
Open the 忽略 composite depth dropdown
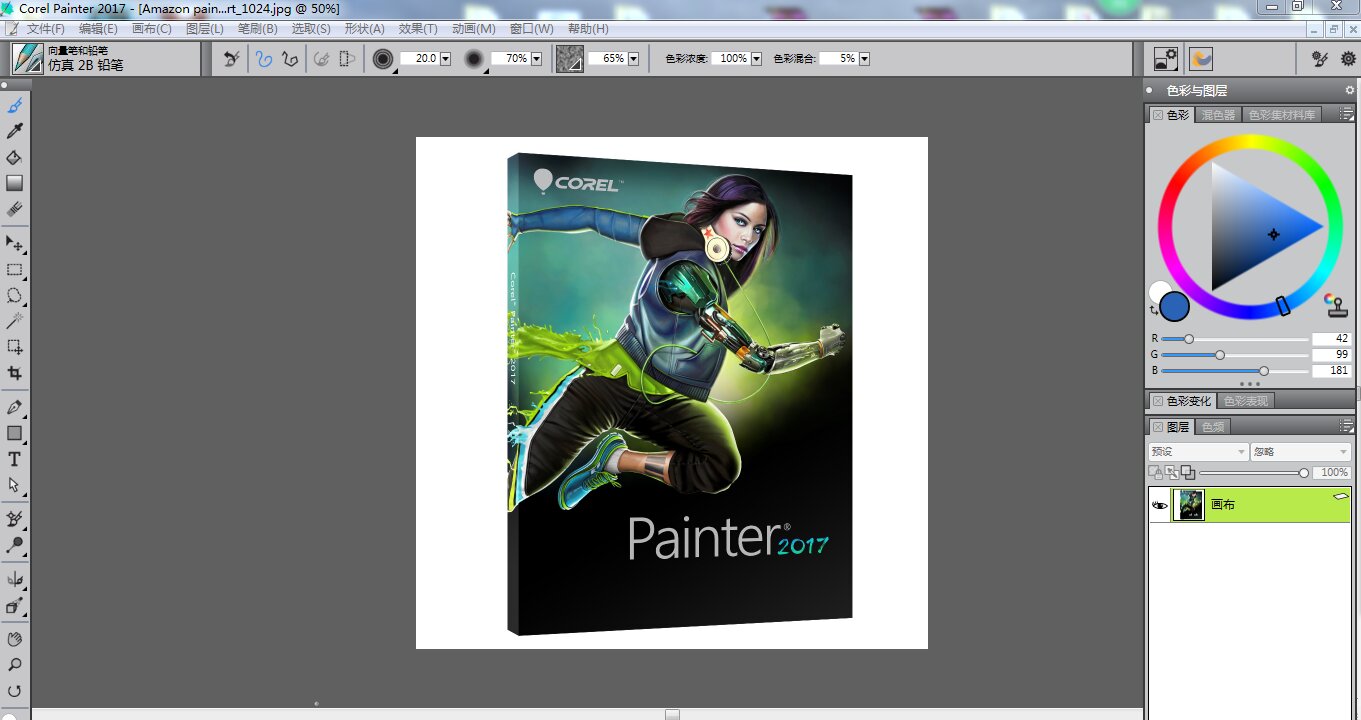pos(1300,452)
